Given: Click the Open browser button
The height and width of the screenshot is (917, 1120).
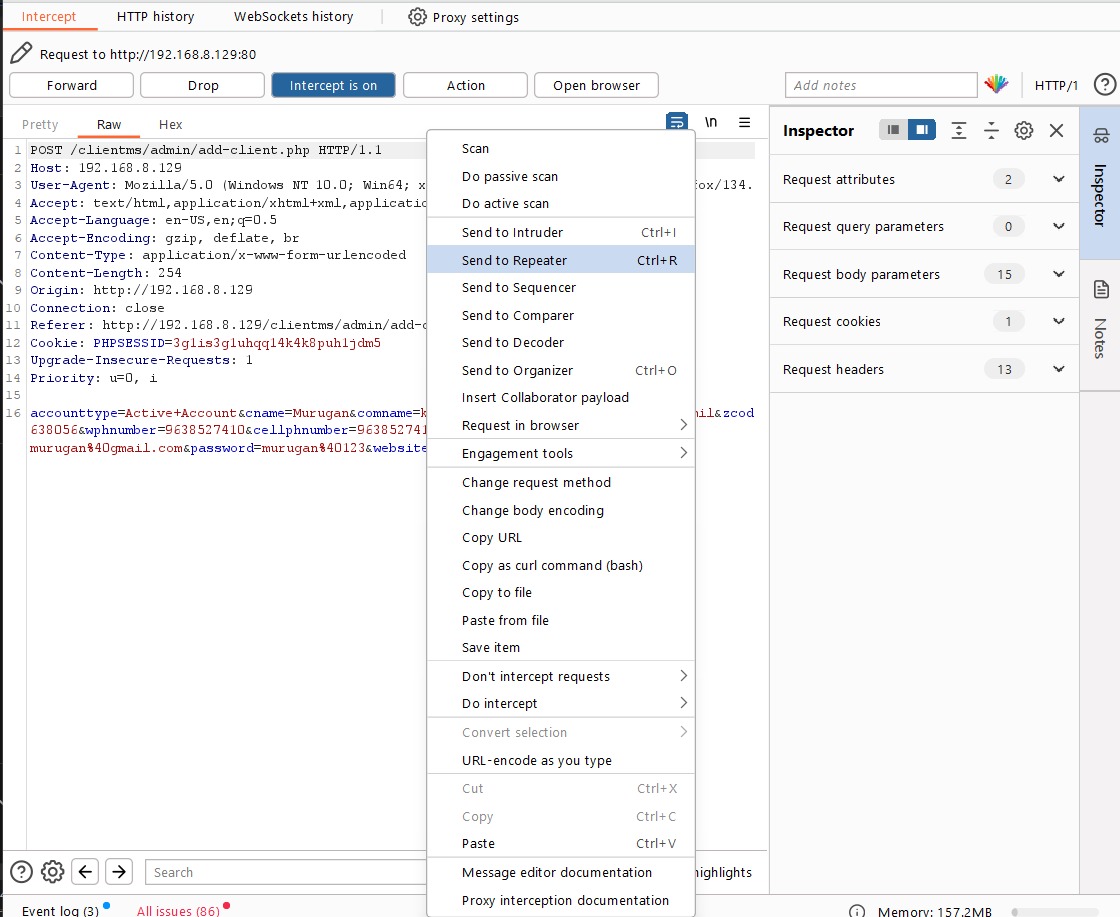Looking at the screenshot, I should [x=596, y=85].
